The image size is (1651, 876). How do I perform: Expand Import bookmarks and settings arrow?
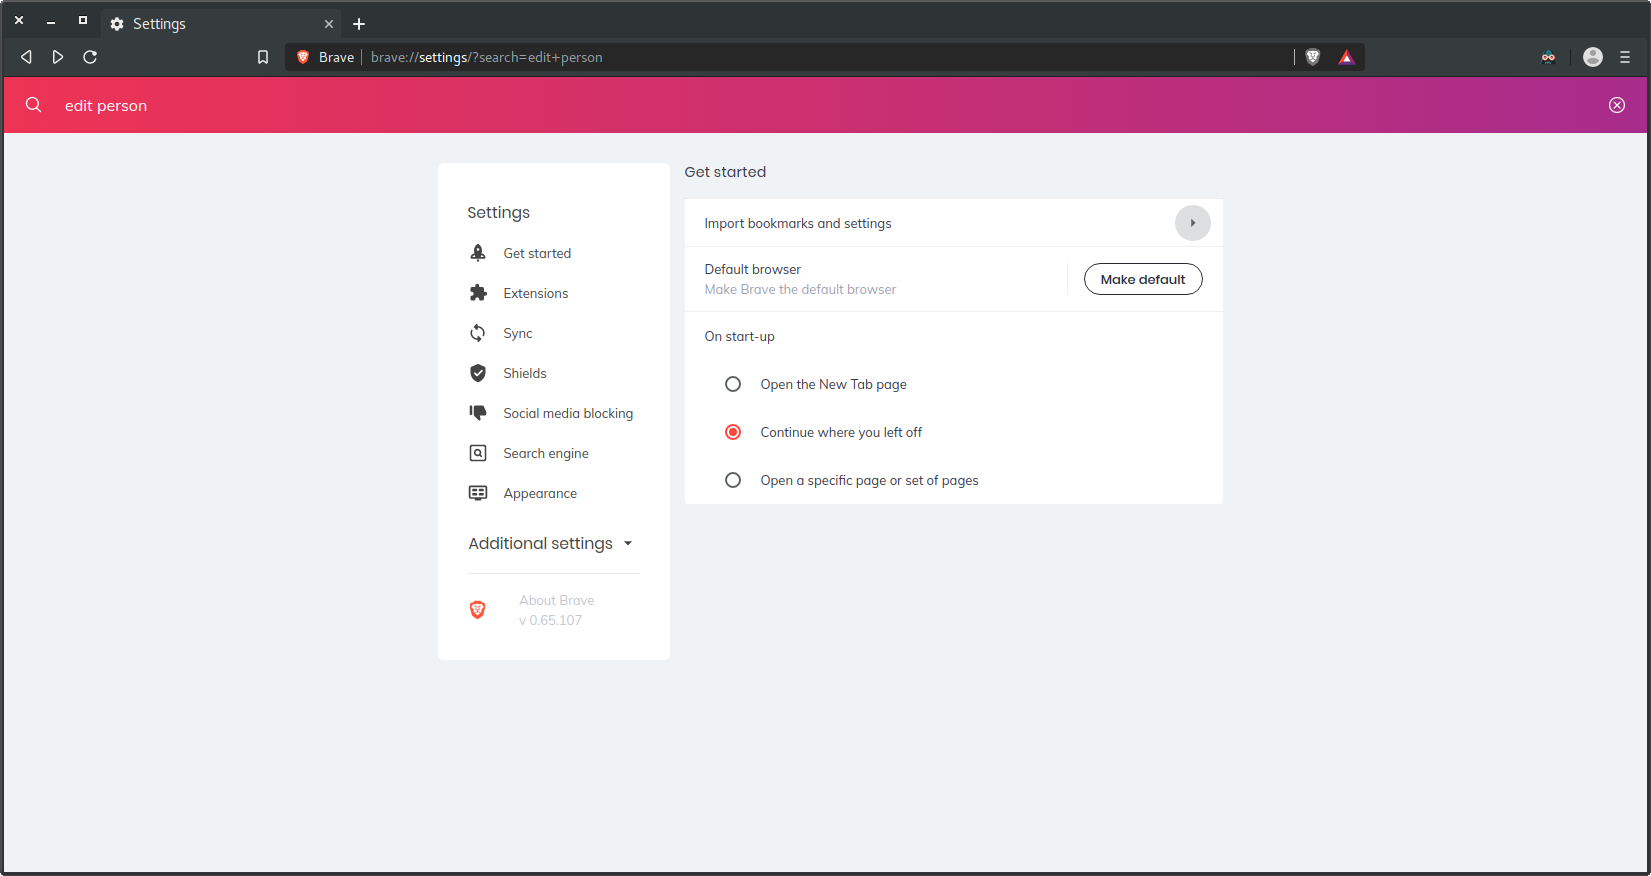[1193, 223]
